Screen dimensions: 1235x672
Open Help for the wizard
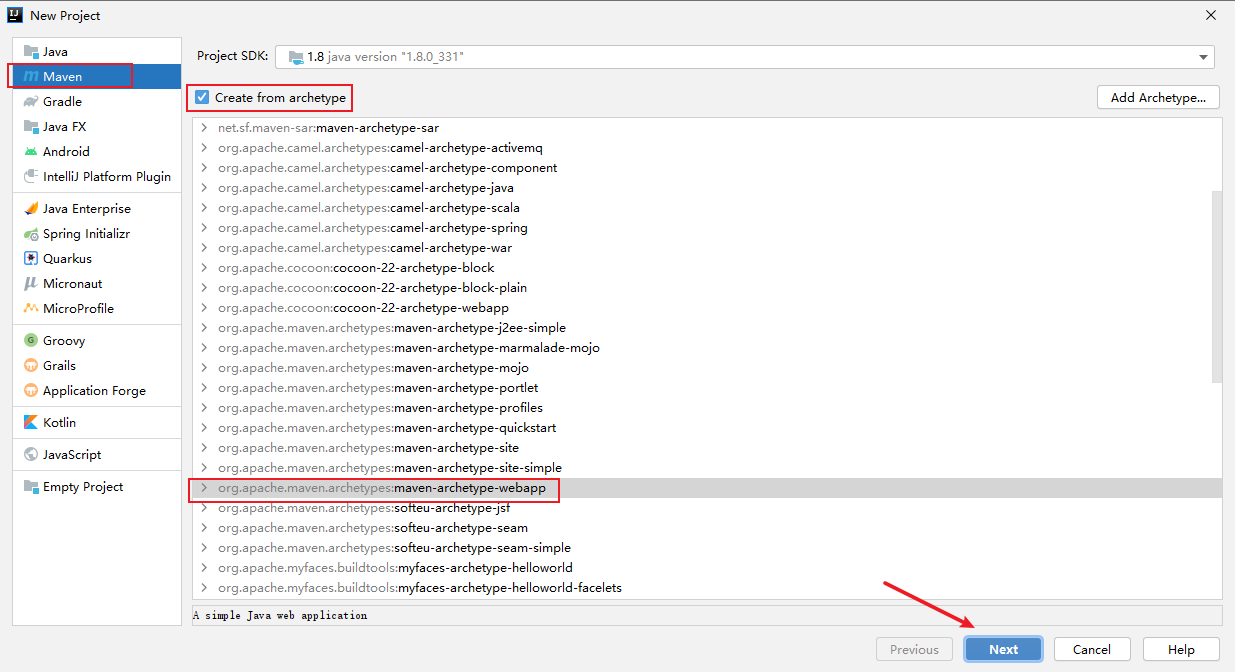tap(1181, 649)
